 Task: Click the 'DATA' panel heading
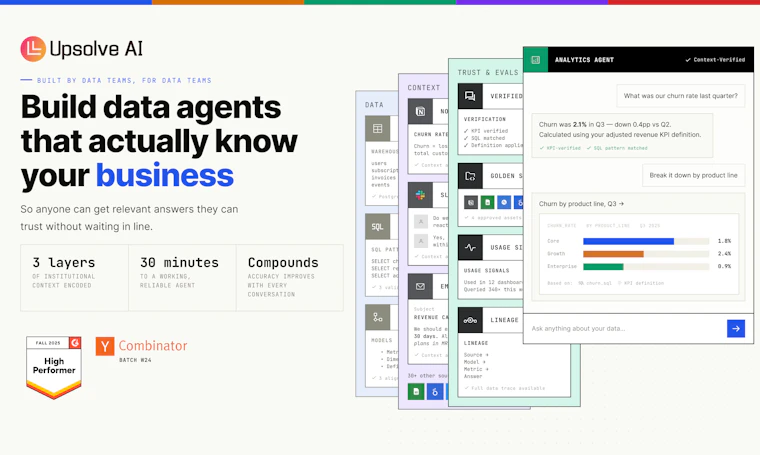(374, 105)
